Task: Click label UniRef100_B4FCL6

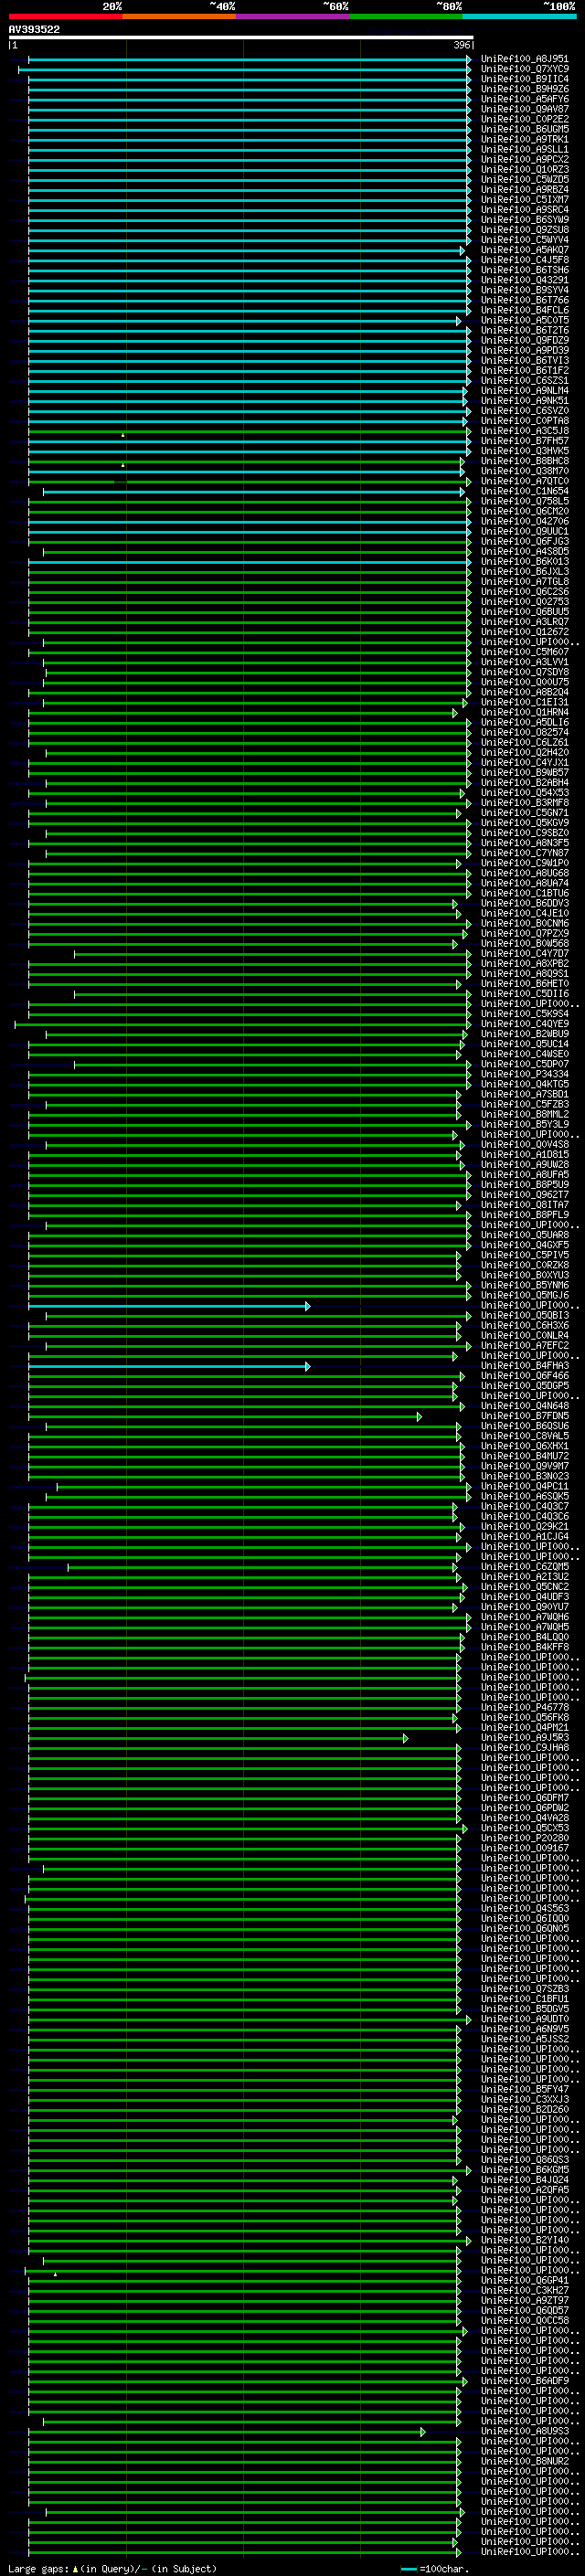Action: click(x=524, y=310)
